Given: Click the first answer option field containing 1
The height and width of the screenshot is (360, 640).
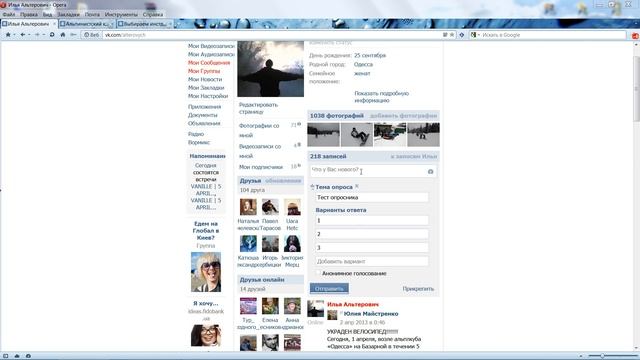Looking at the screenshot, I should (x=372, y=220).
